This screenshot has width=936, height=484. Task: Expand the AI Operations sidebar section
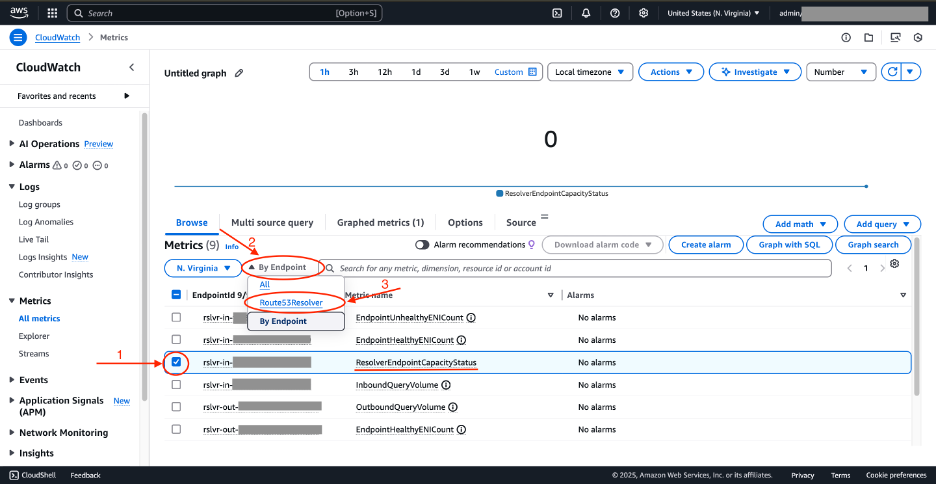13,144
